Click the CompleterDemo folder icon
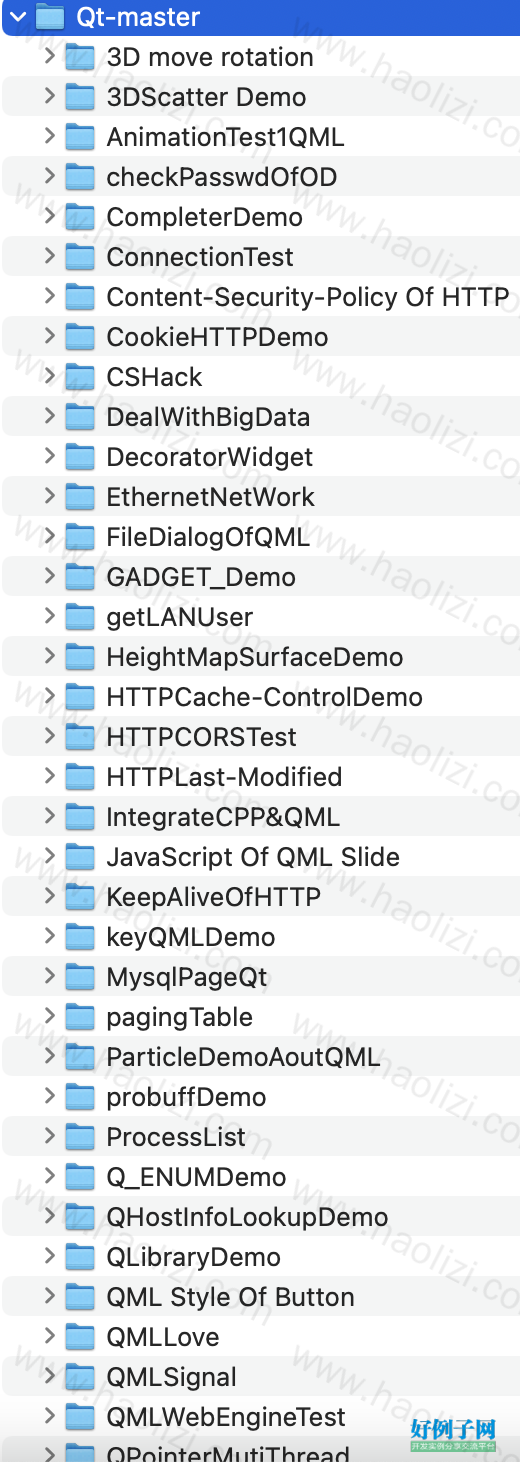This screenshot has width=520, height=1462. (80, 217)
